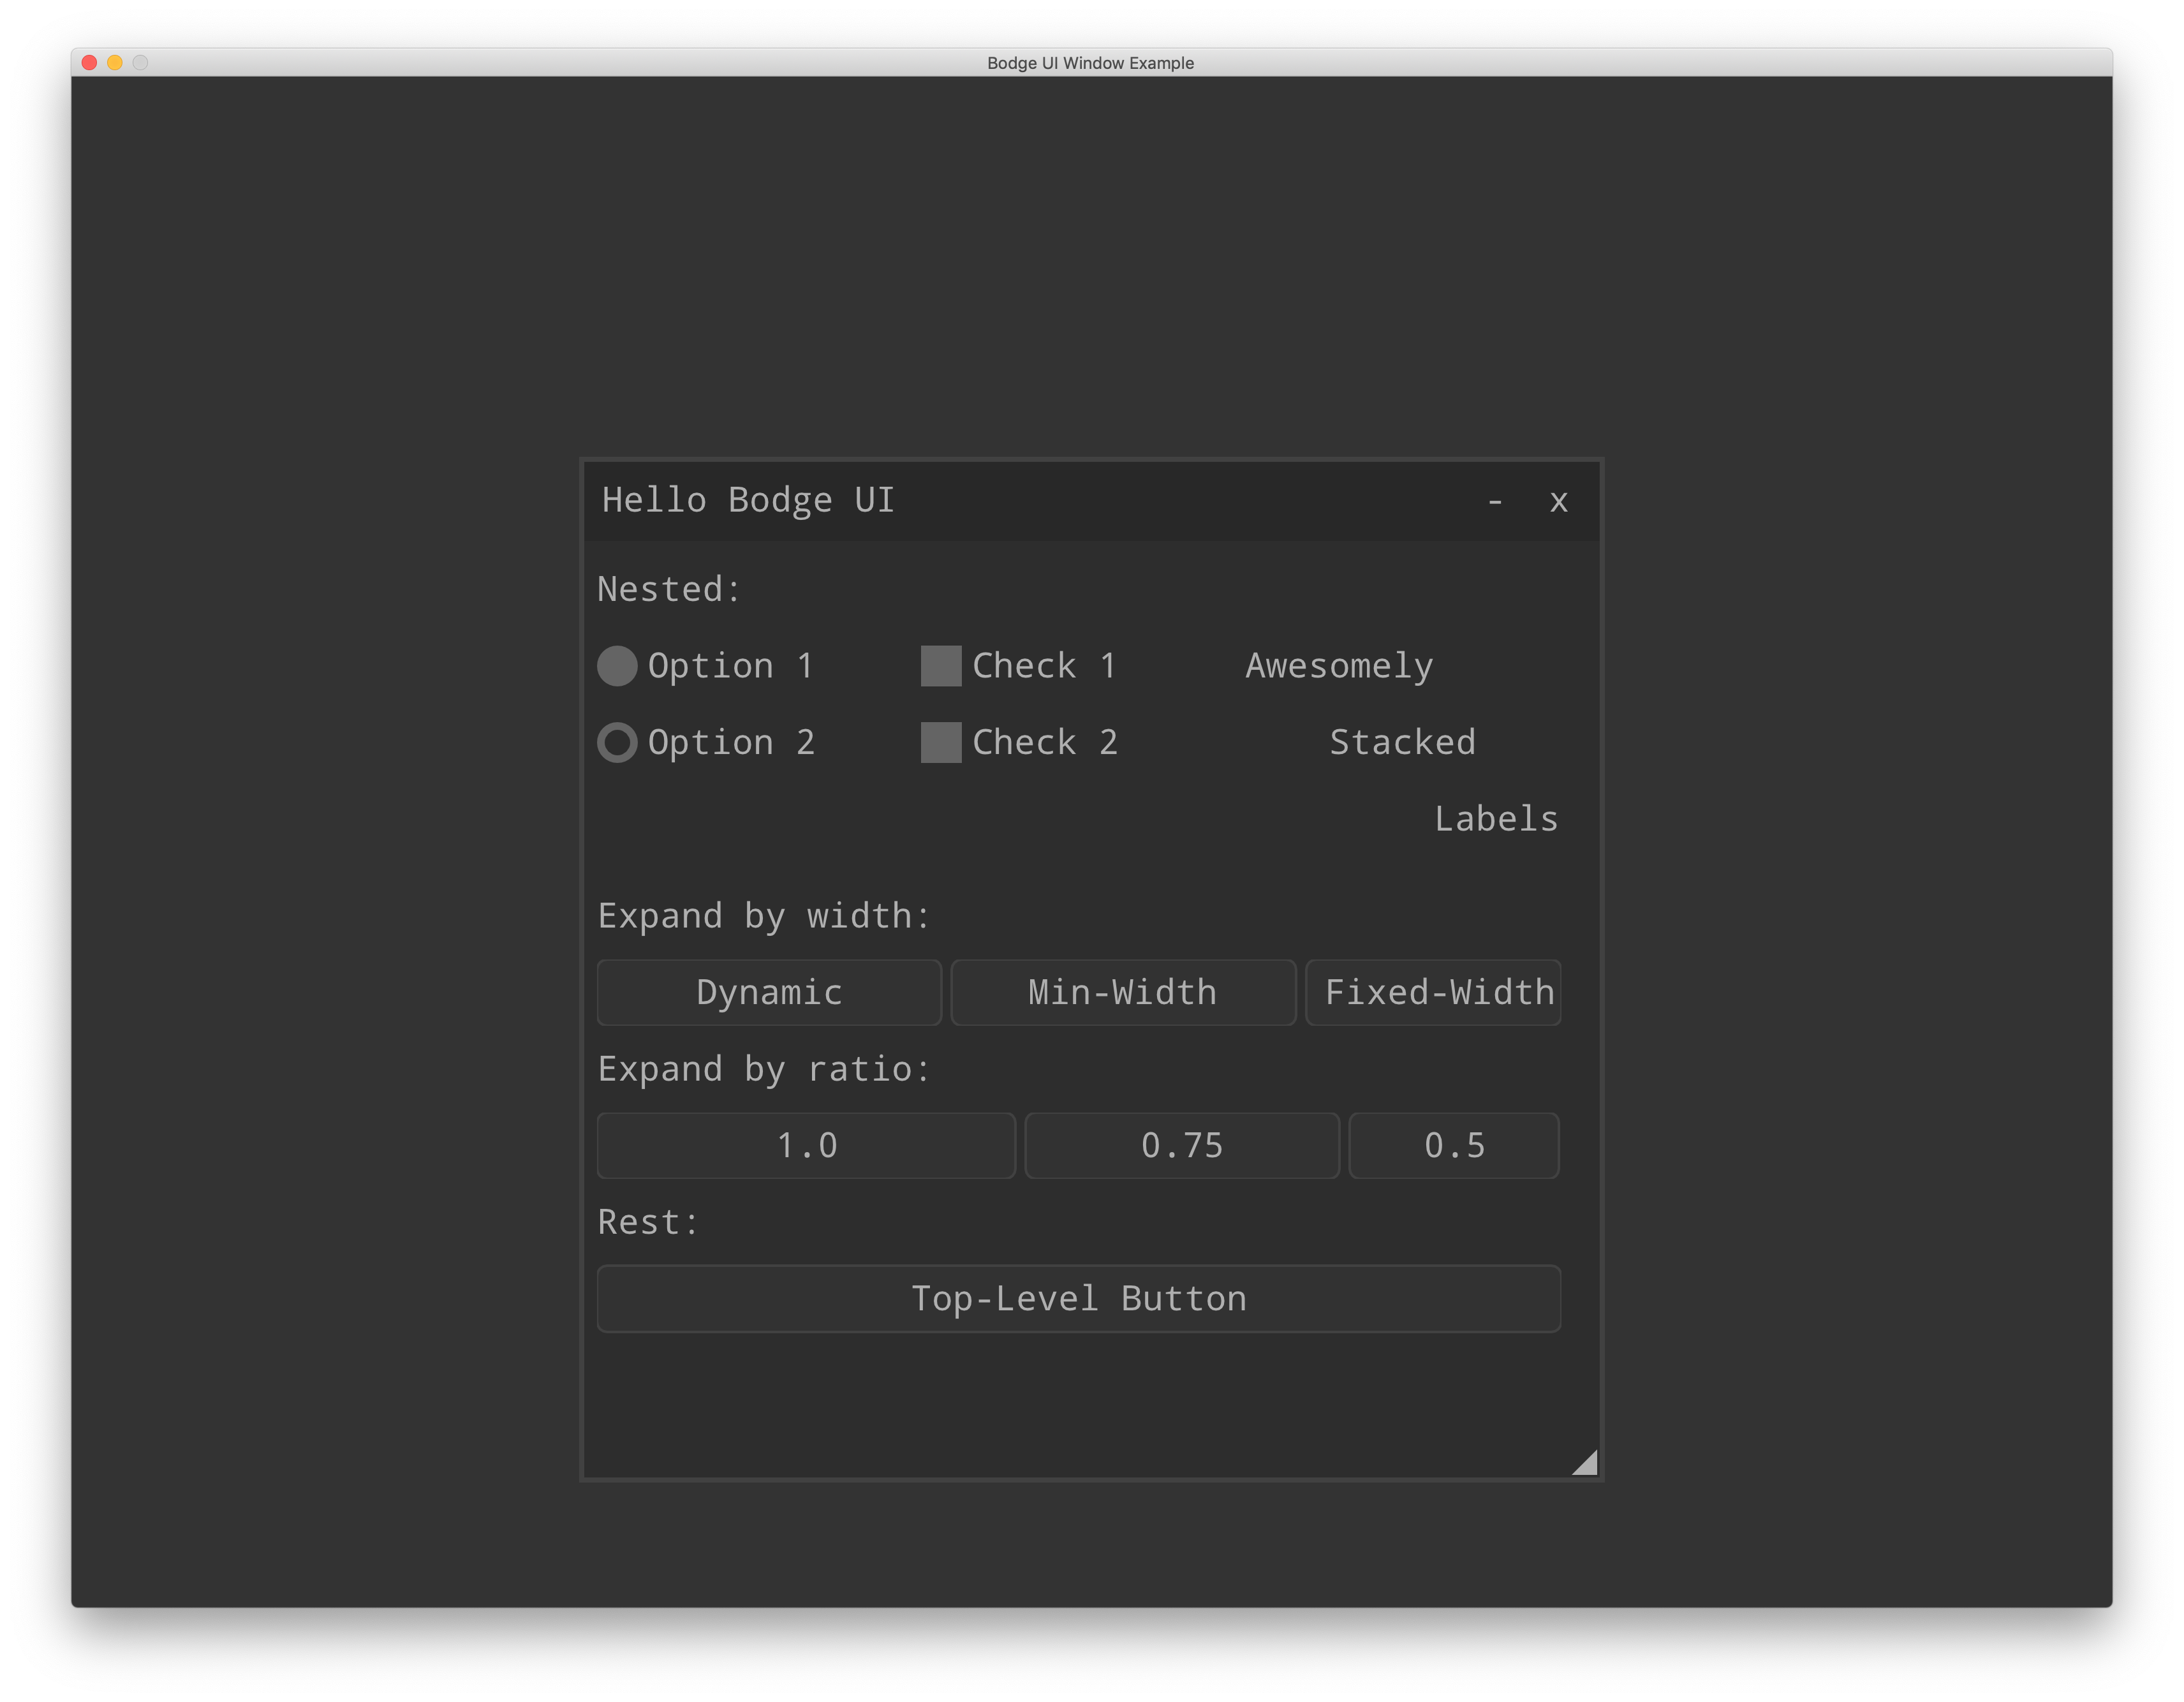Minimize the Hello Bodge UI panel
Viewport: 2184px width, 1702px height.
point(1495,501)
